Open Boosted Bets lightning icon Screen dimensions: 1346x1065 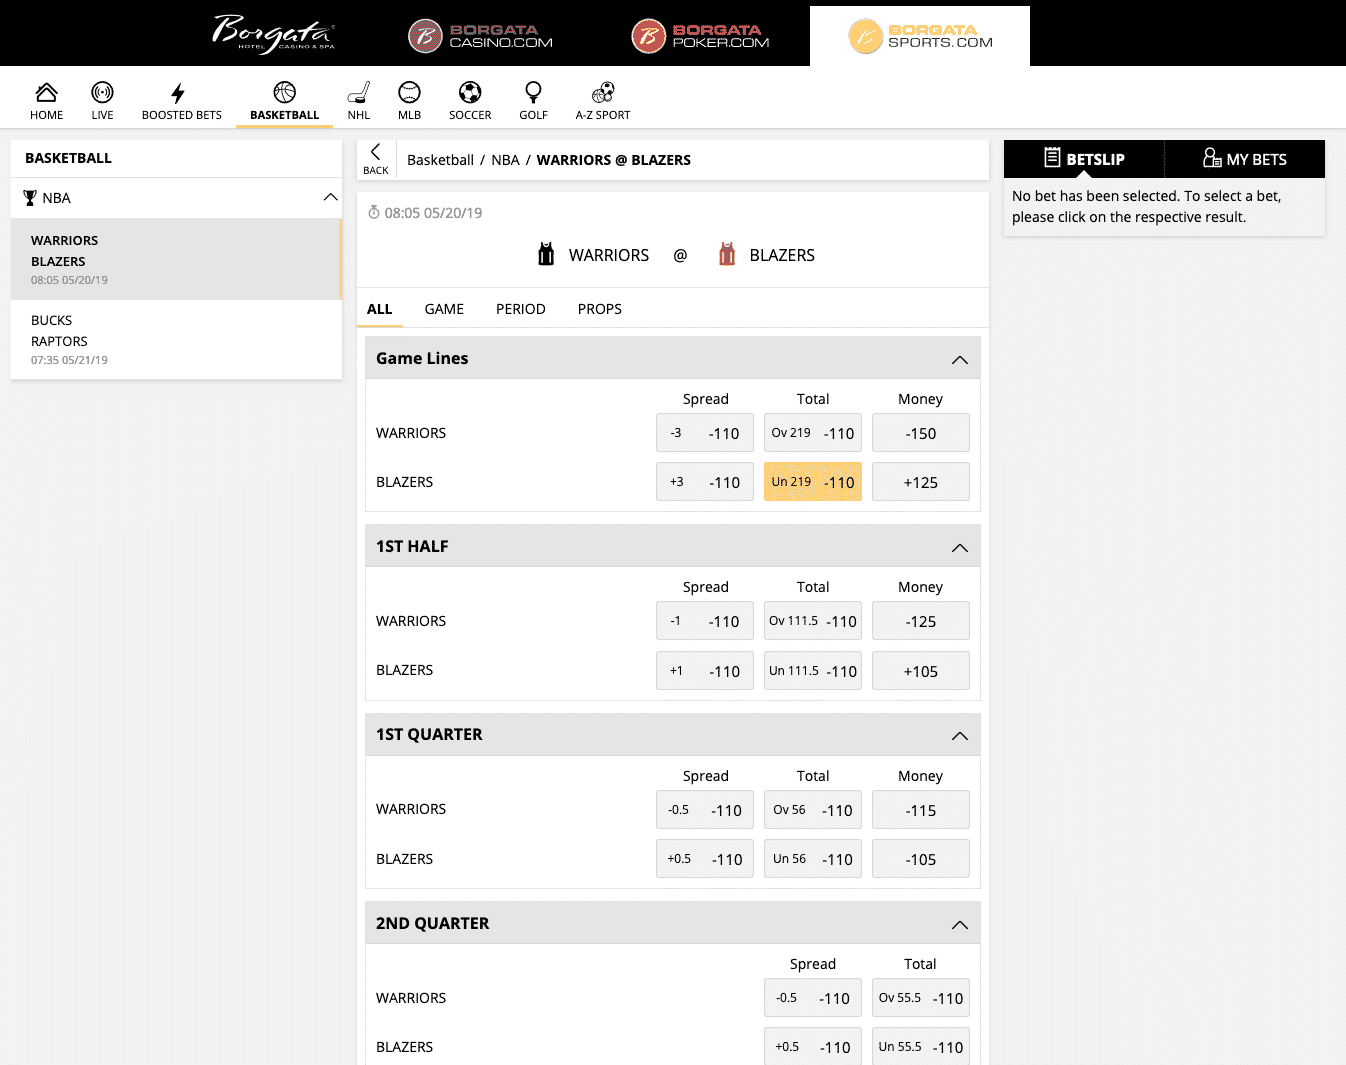[x=178, y=94]
